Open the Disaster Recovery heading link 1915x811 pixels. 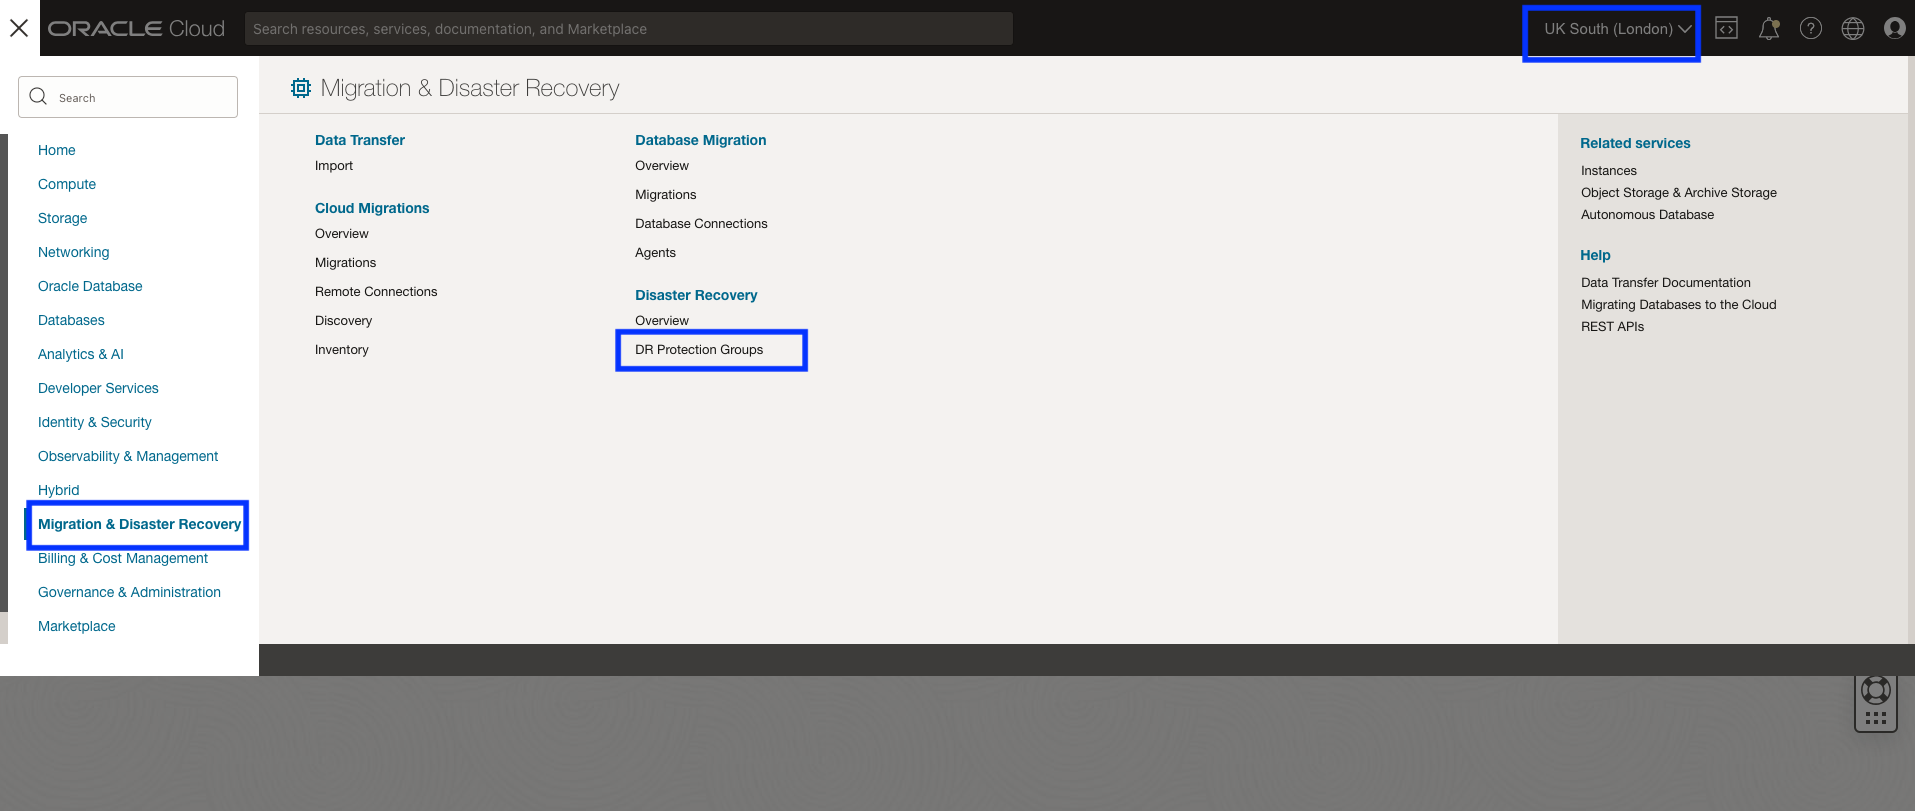coord(696,295)
